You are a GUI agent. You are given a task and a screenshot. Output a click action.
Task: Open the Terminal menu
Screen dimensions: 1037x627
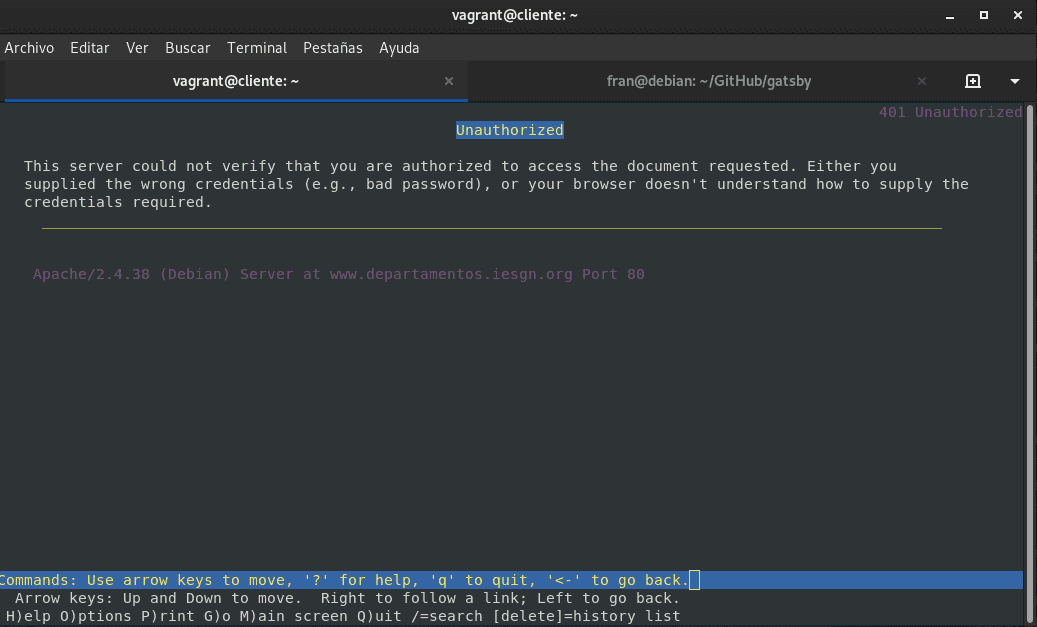coord(257,48)
